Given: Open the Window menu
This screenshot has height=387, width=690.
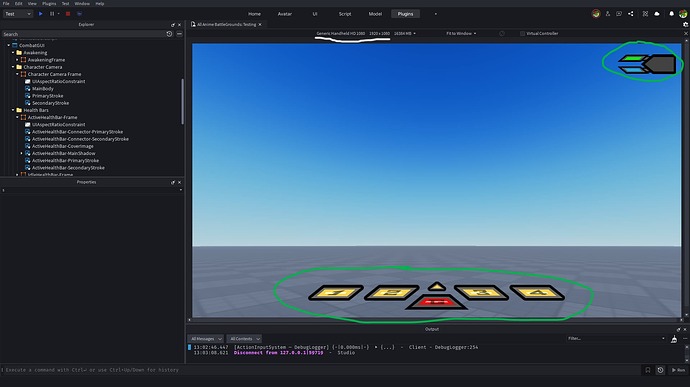Looking at the screenshot, I should pyautogui.click(x=82, y=4).
